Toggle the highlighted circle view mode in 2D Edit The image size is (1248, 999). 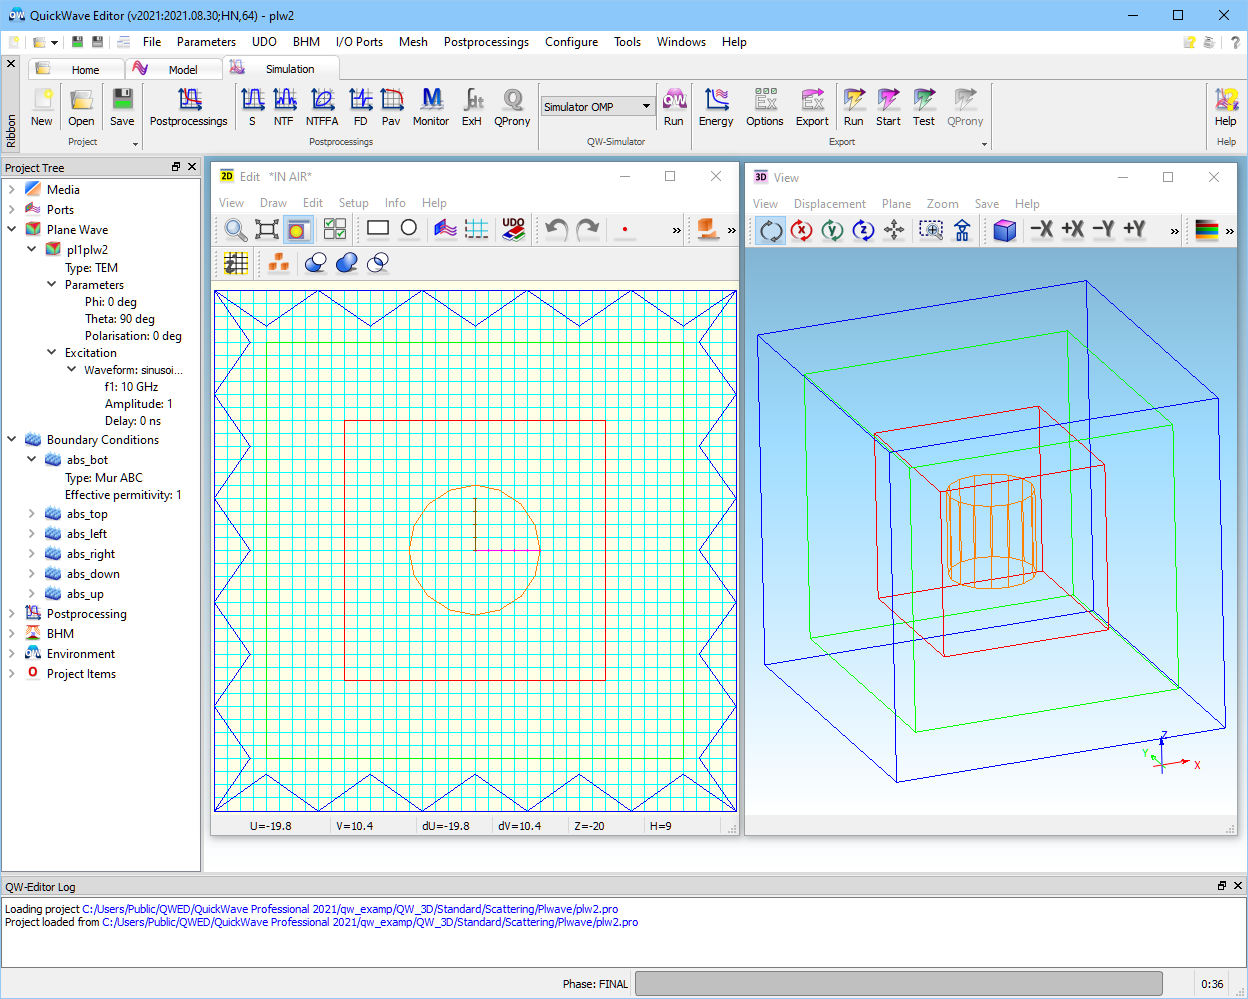[x=297, y=230]
